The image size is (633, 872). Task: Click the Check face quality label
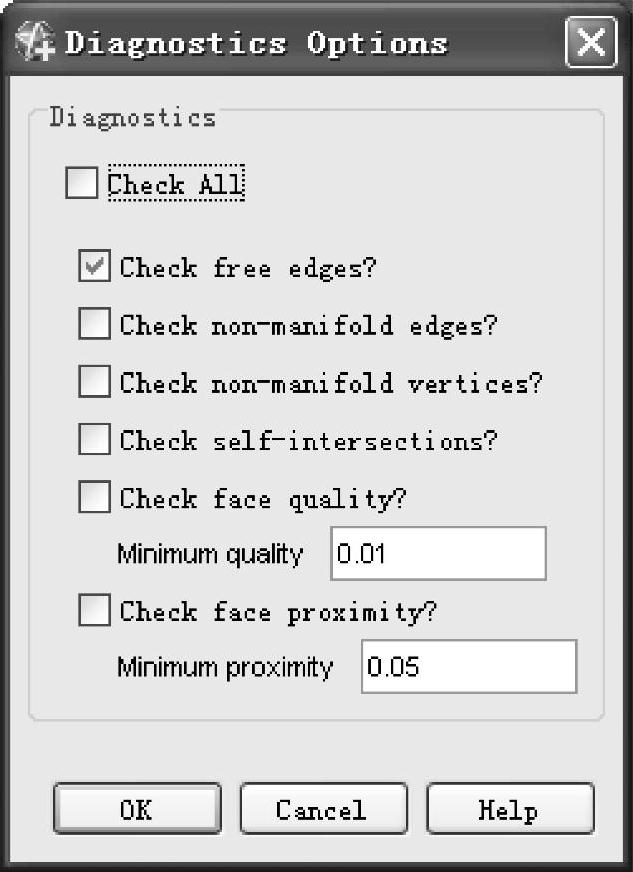tap(263, 499)
